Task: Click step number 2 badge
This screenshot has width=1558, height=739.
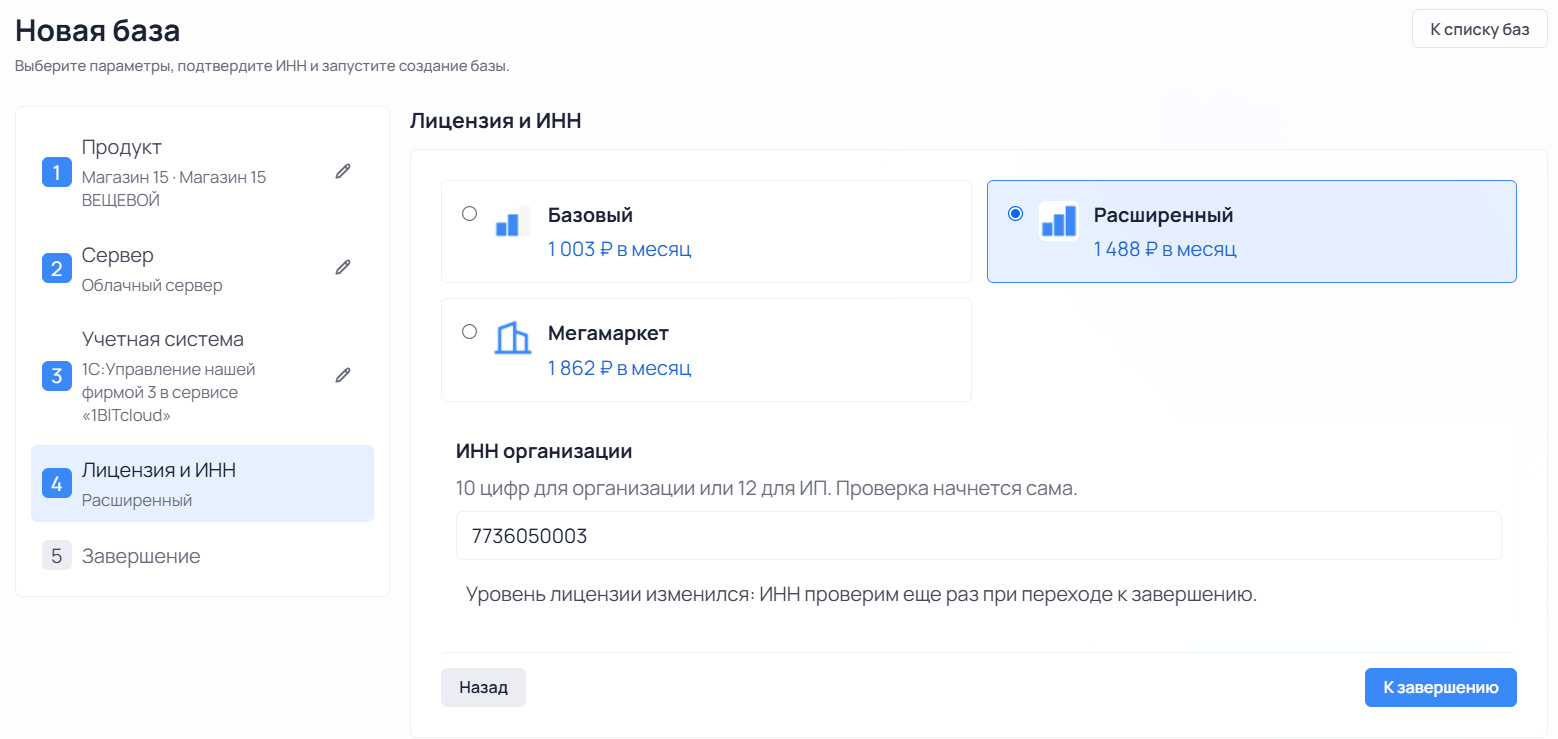Action: (x=57, y=268)
